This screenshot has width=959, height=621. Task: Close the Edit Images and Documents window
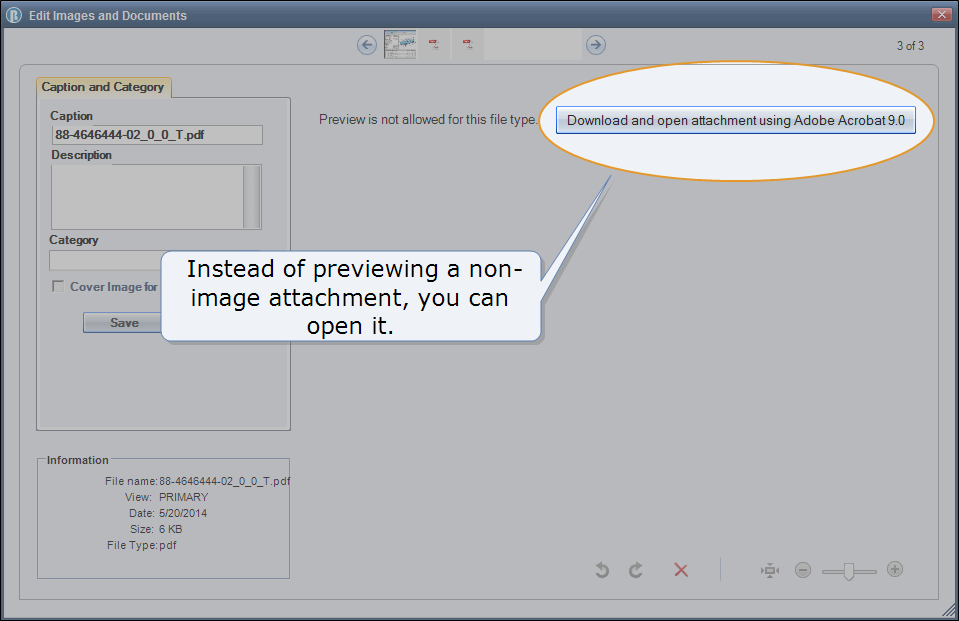[x=941, y=14]
